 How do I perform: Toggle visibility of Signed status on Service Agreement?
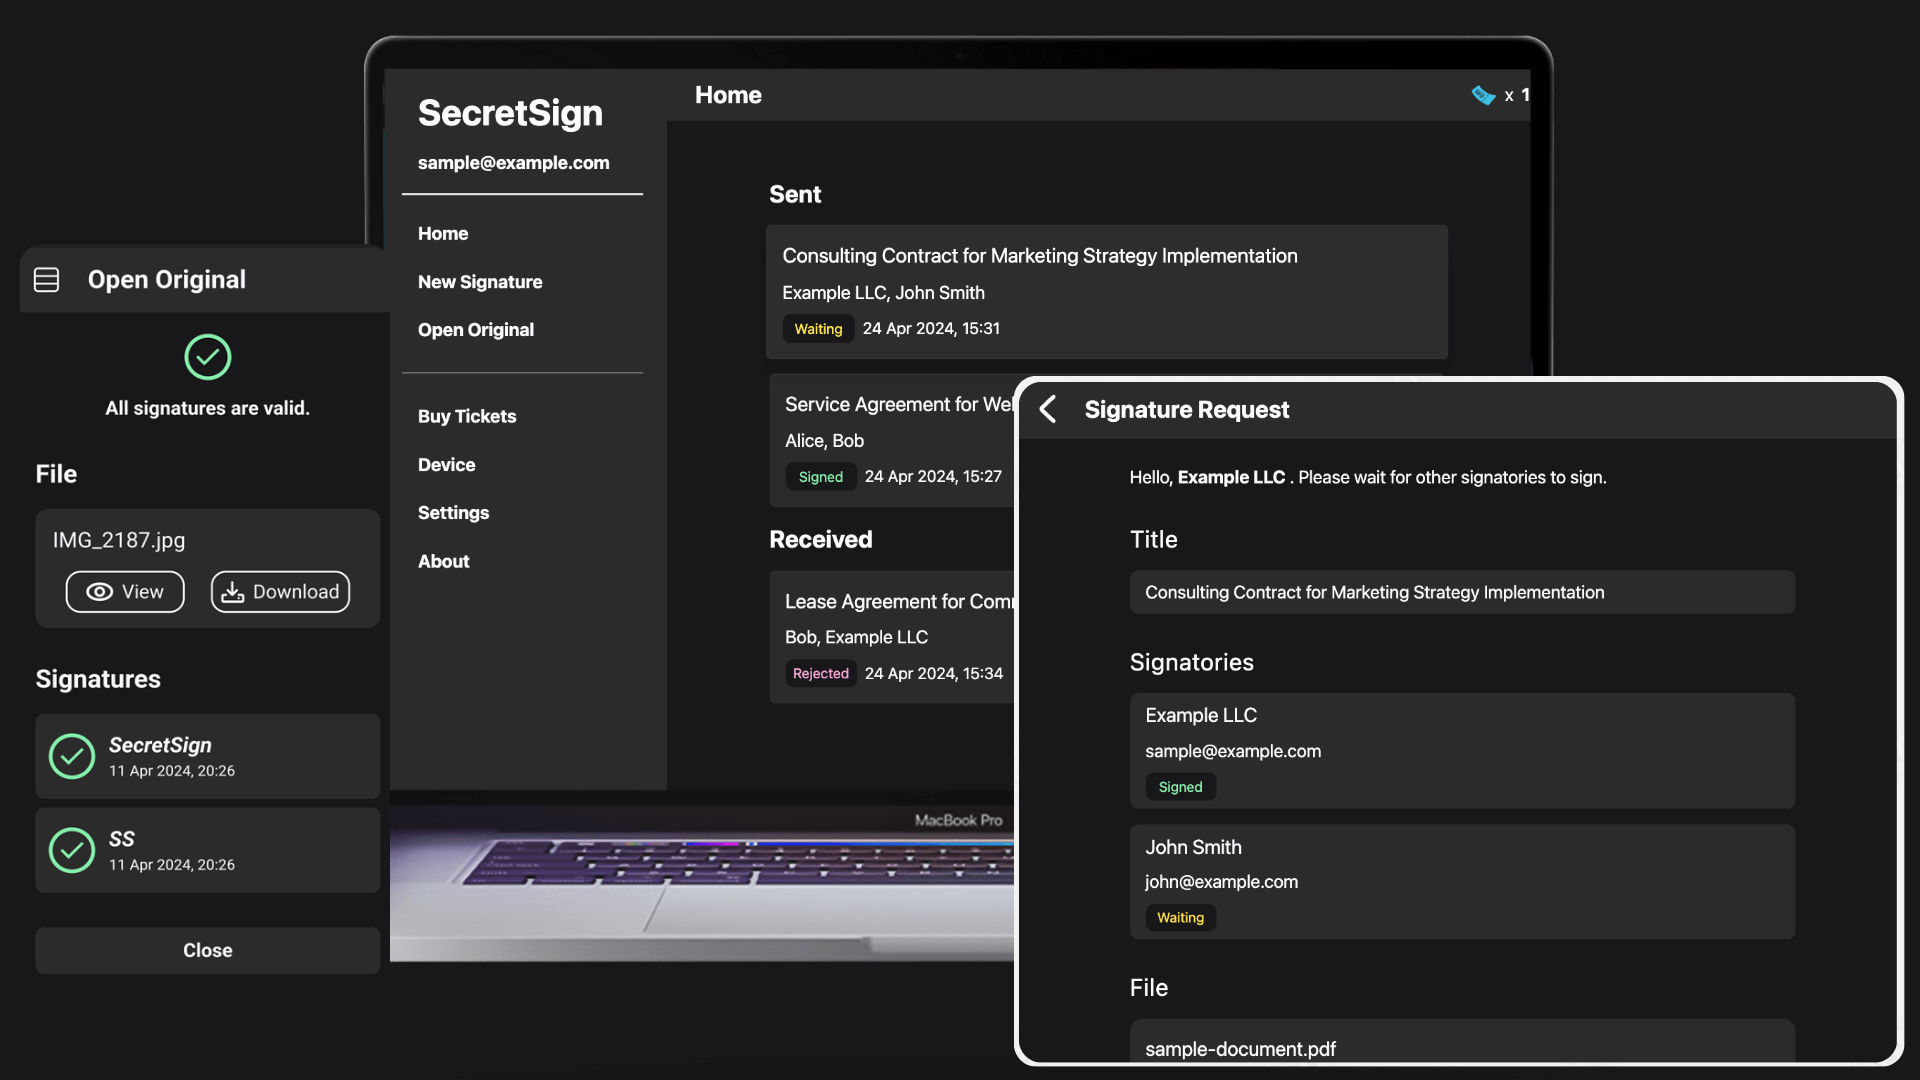tap(818, 476)
